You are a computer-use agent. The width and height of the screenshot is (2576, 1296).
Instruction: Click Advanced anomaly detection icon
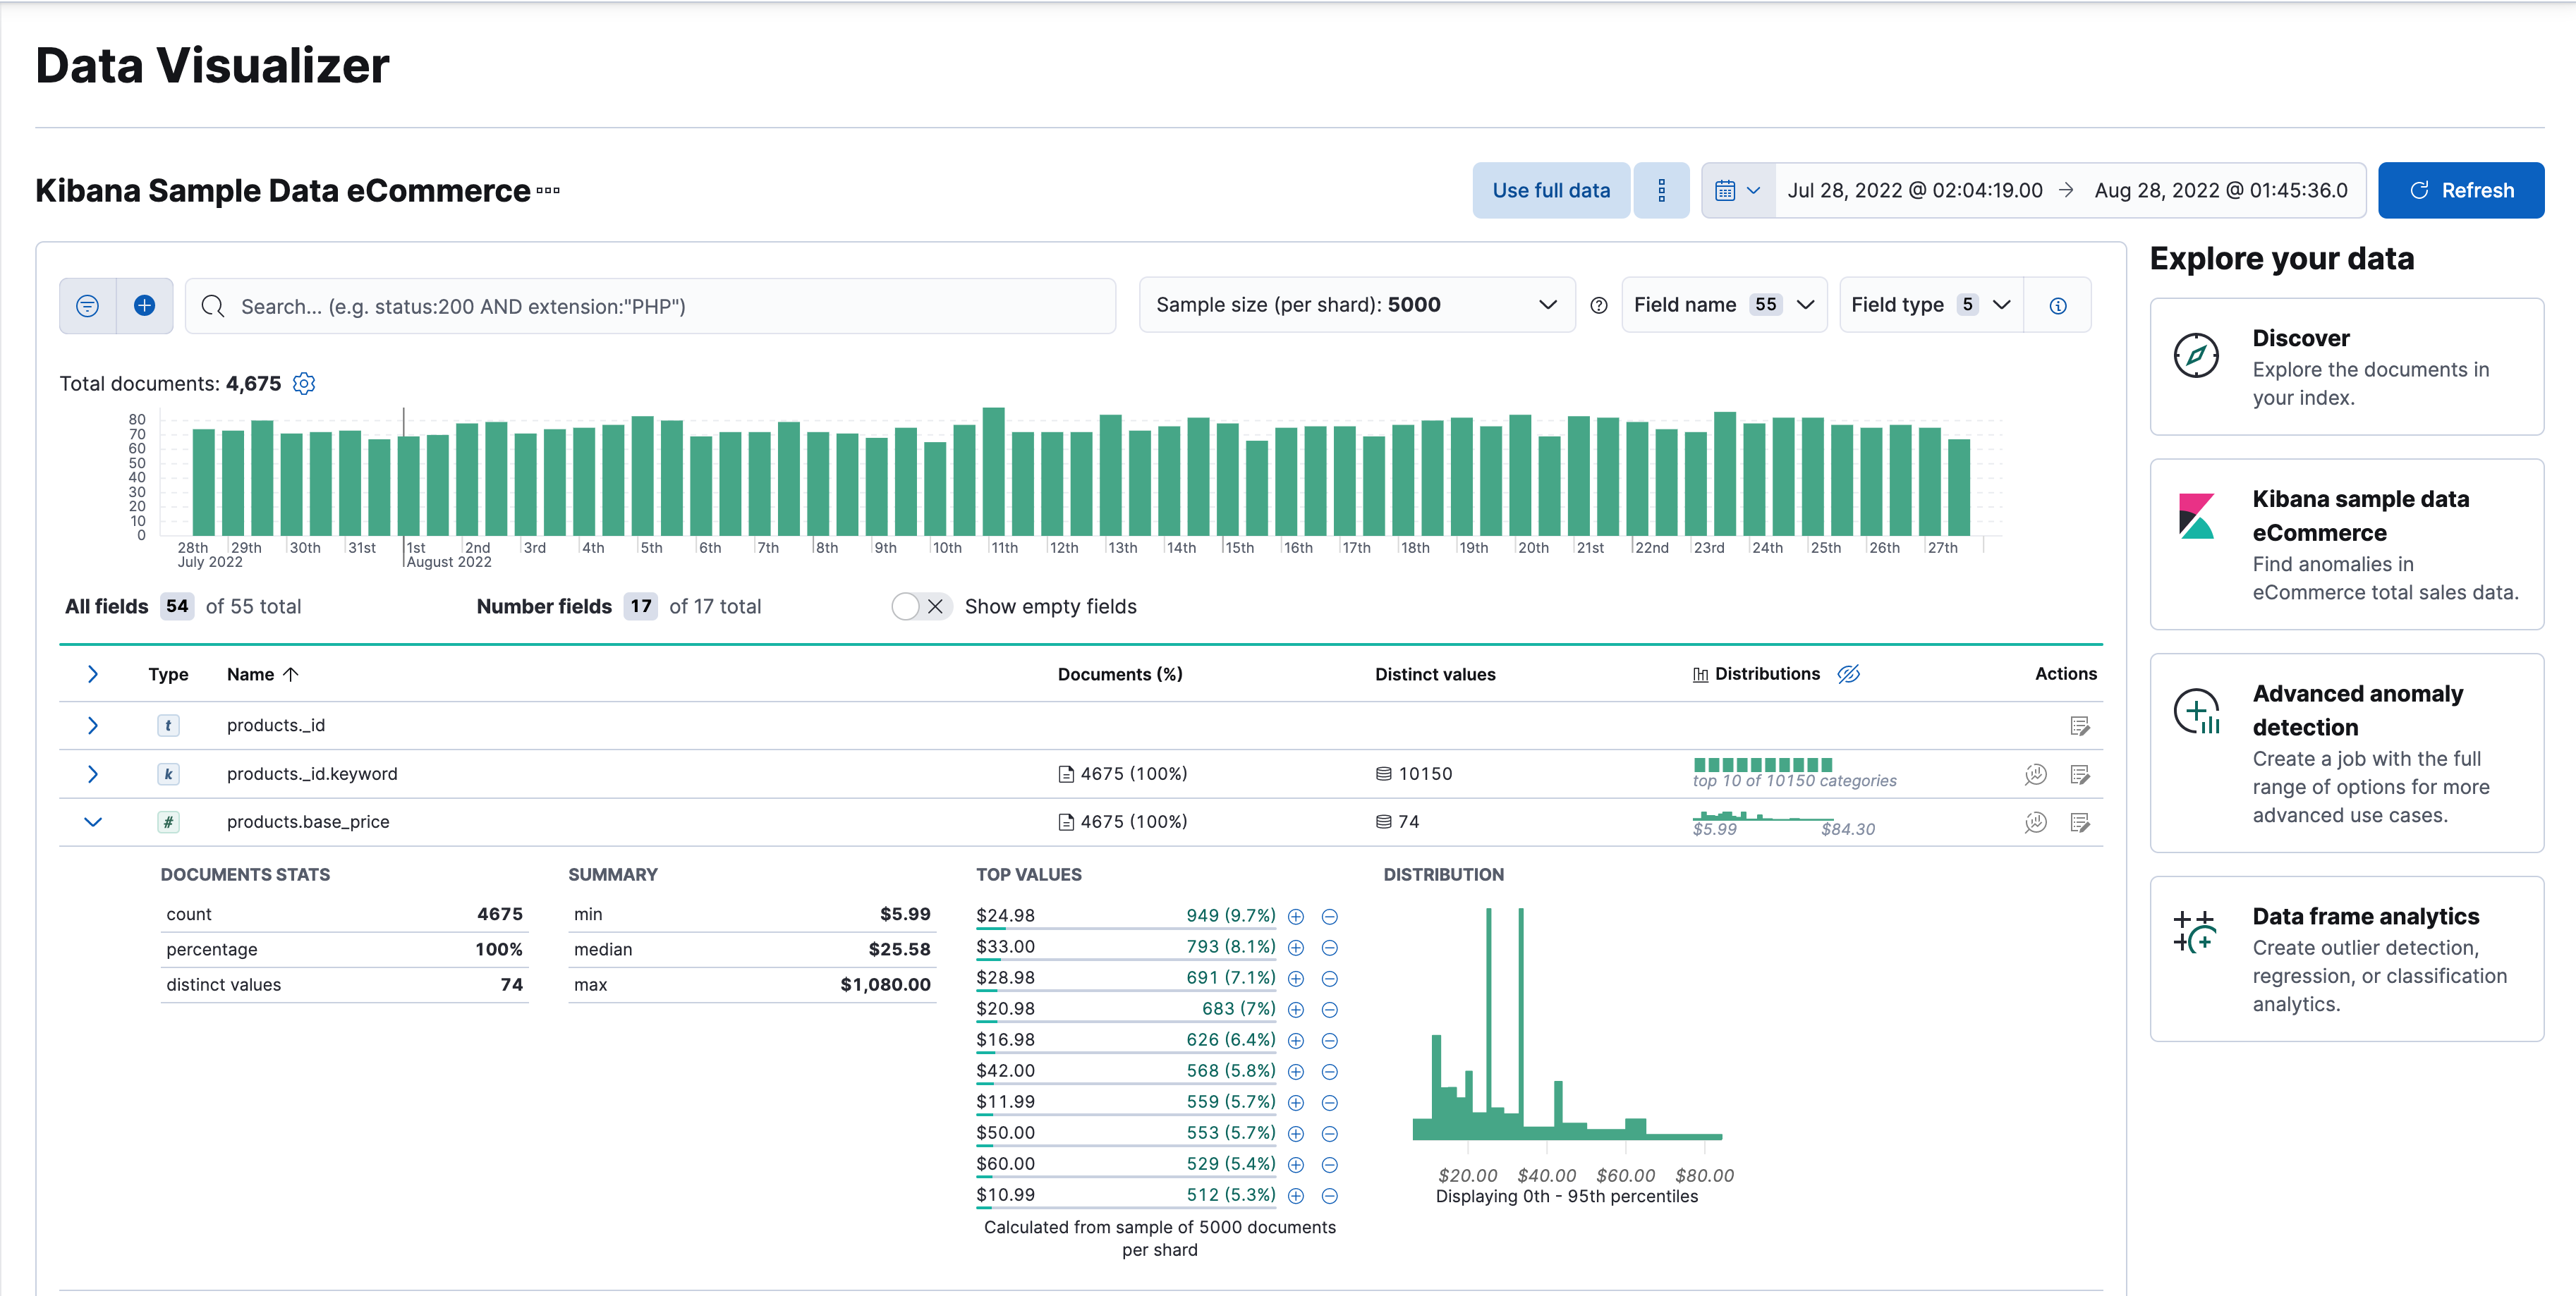pyautogui.click(x=2197, y=711)
